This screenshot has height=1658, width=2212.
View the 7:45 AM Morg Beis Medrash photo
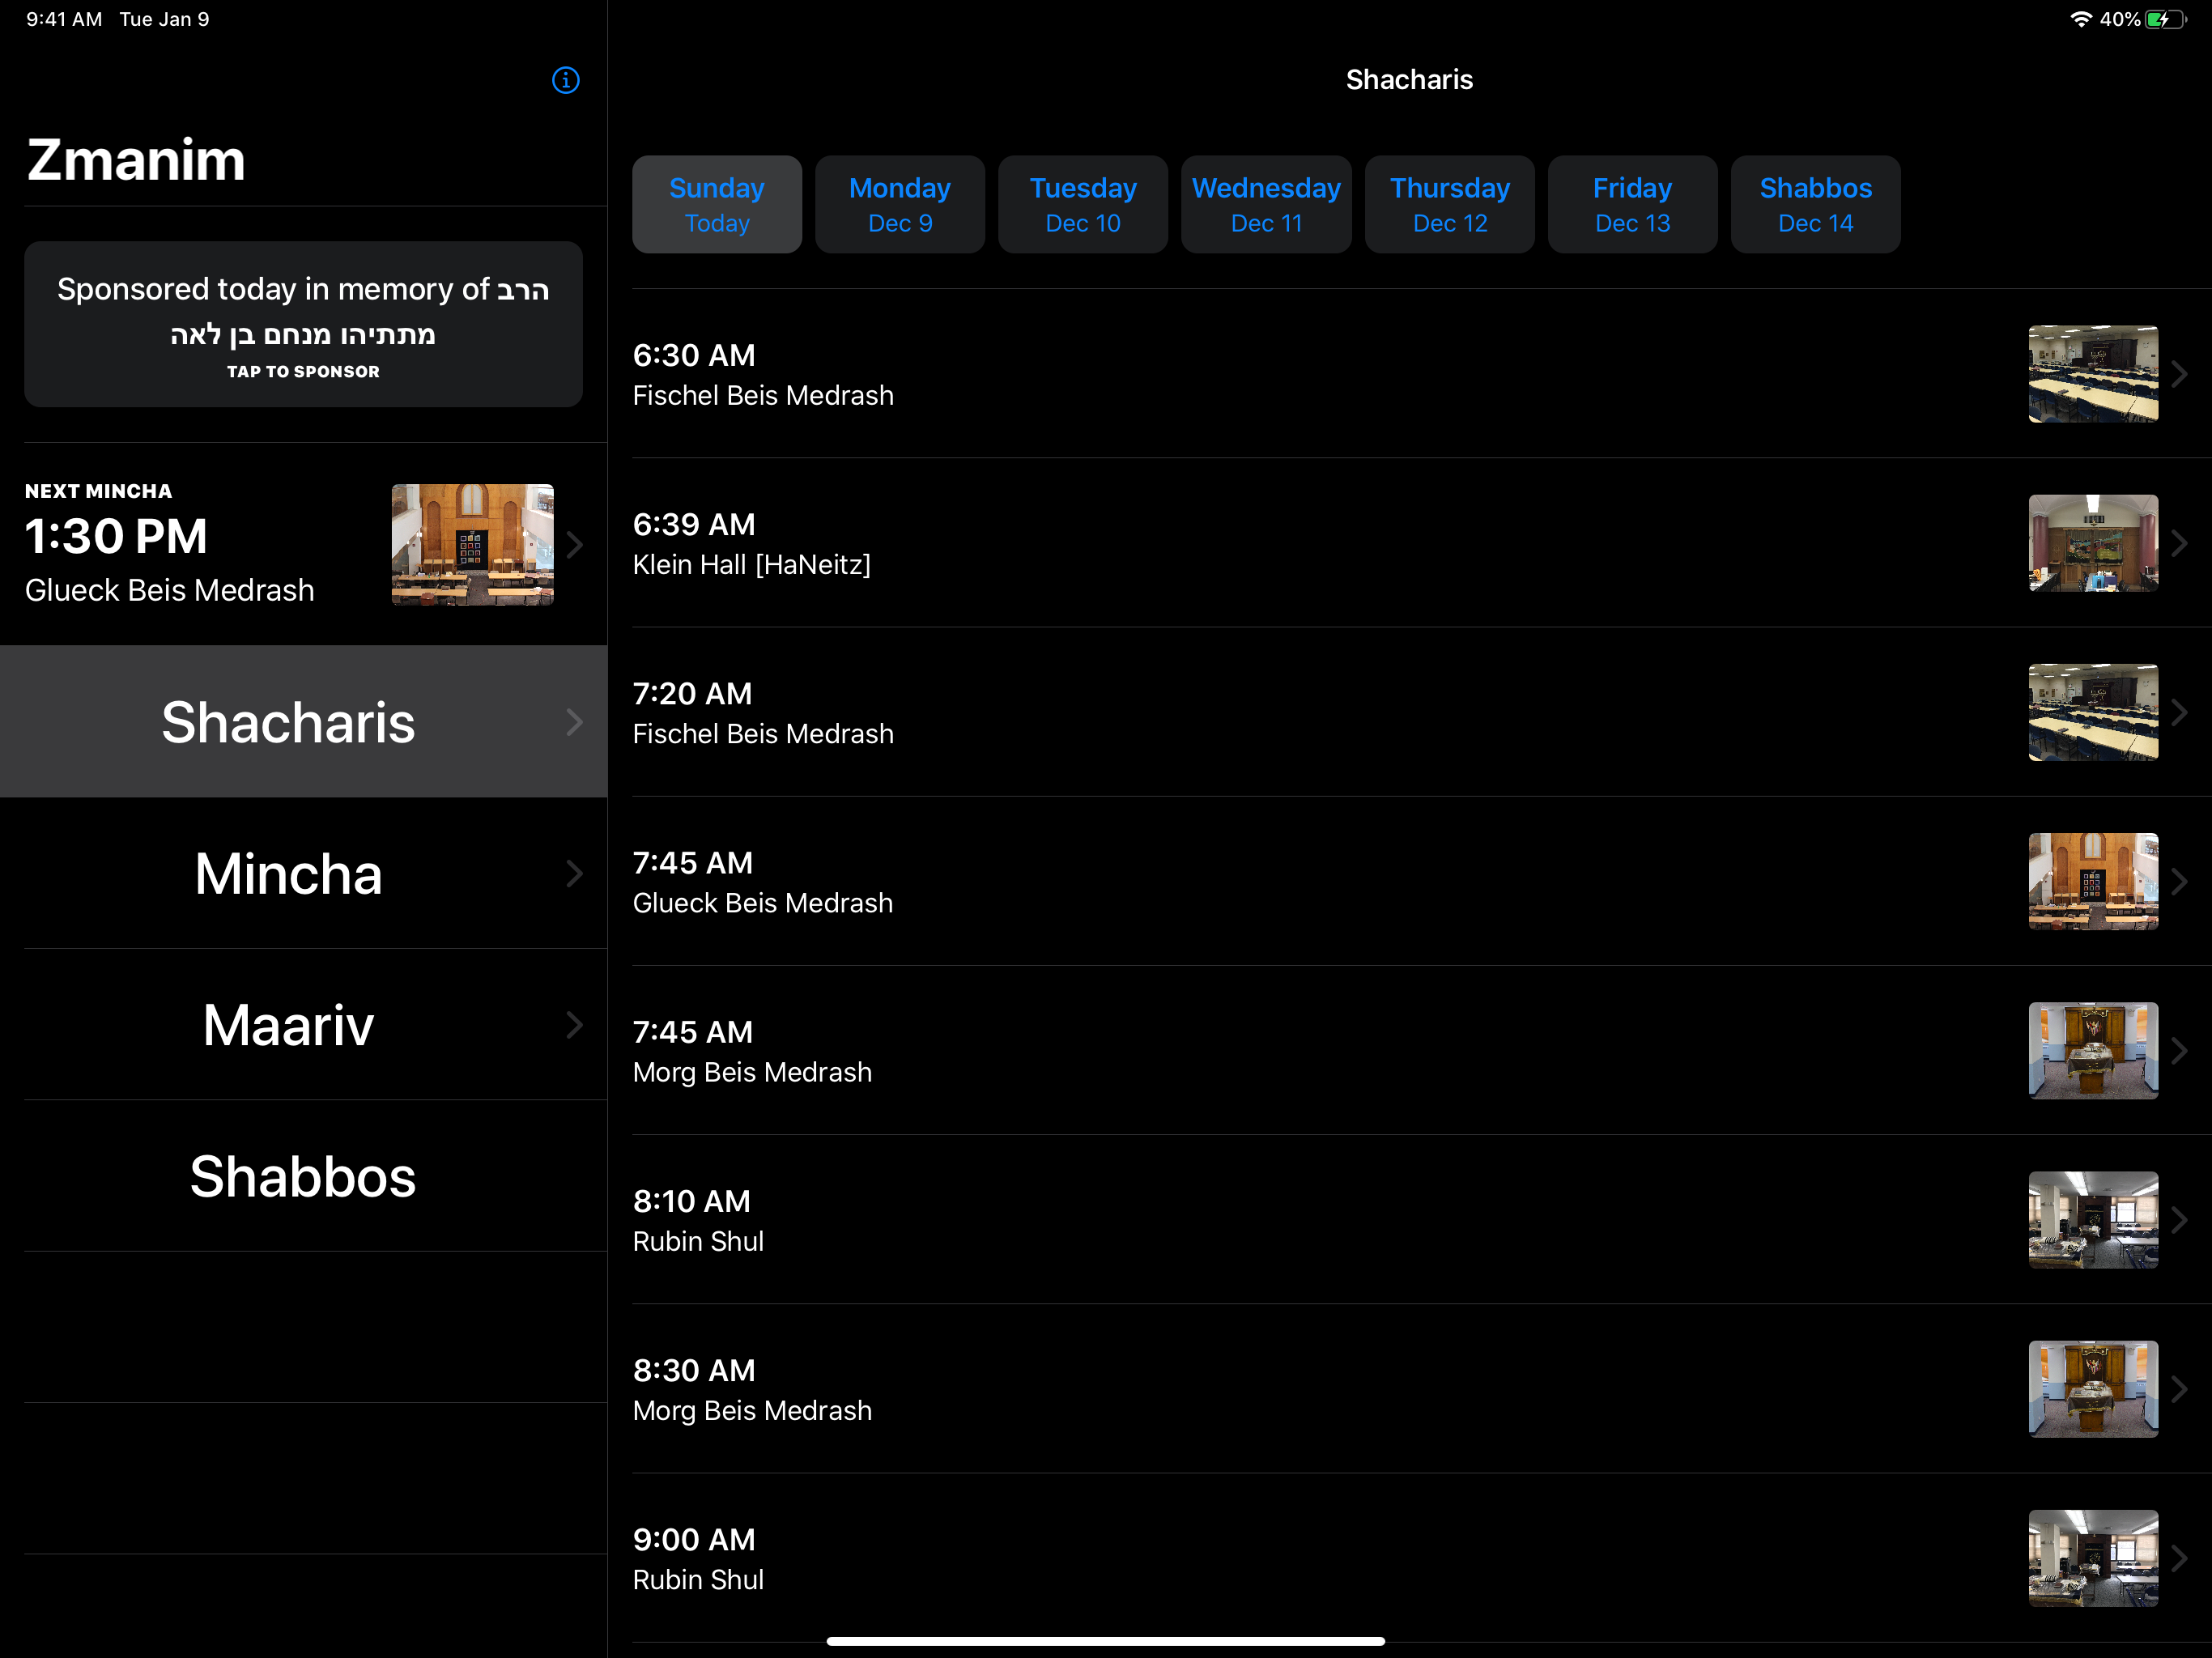(x=2093, y=1050)
